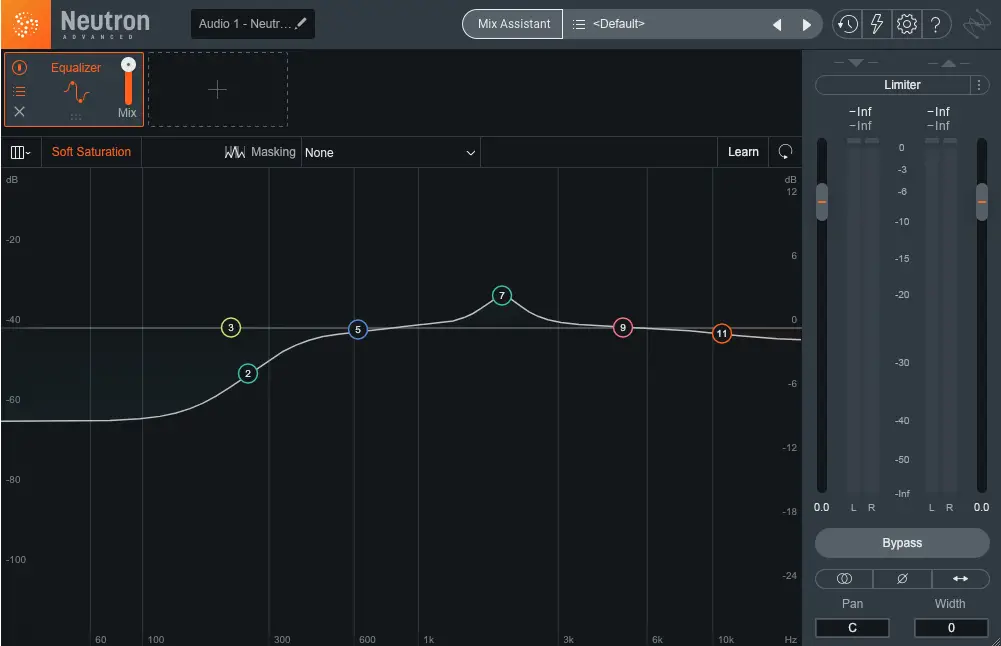Toggle the sum to mono overlapping-circles icon
The width and height of the screenshot is (1001, 646).
[844, 578]
